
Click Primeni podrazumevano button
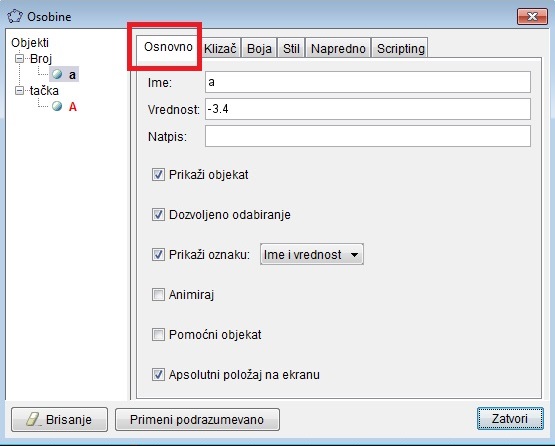[x=197, y=419]
